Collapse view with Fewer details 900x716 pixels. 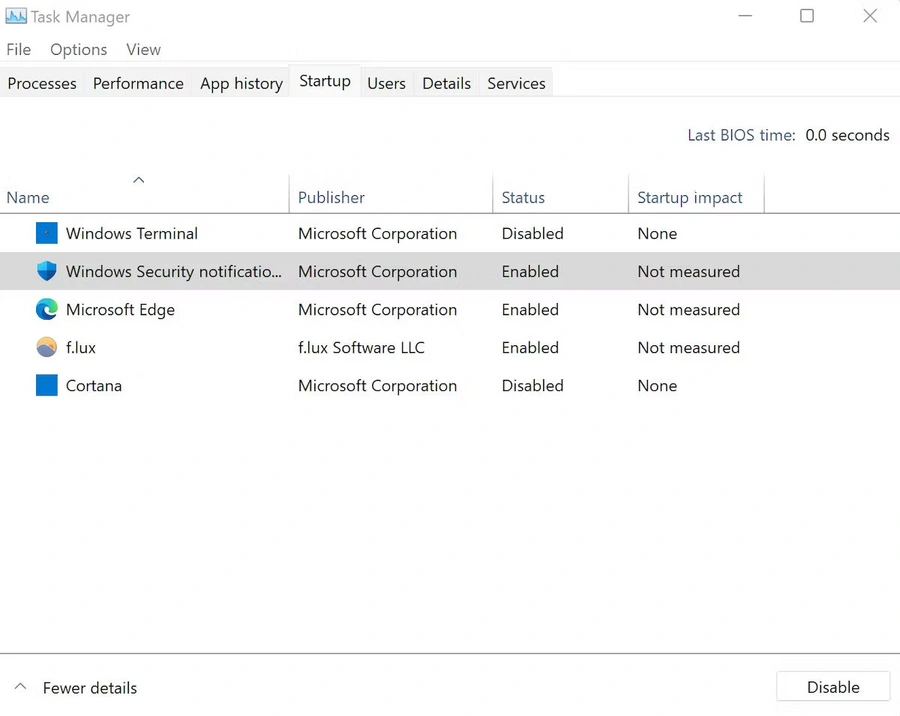[75, 687]
